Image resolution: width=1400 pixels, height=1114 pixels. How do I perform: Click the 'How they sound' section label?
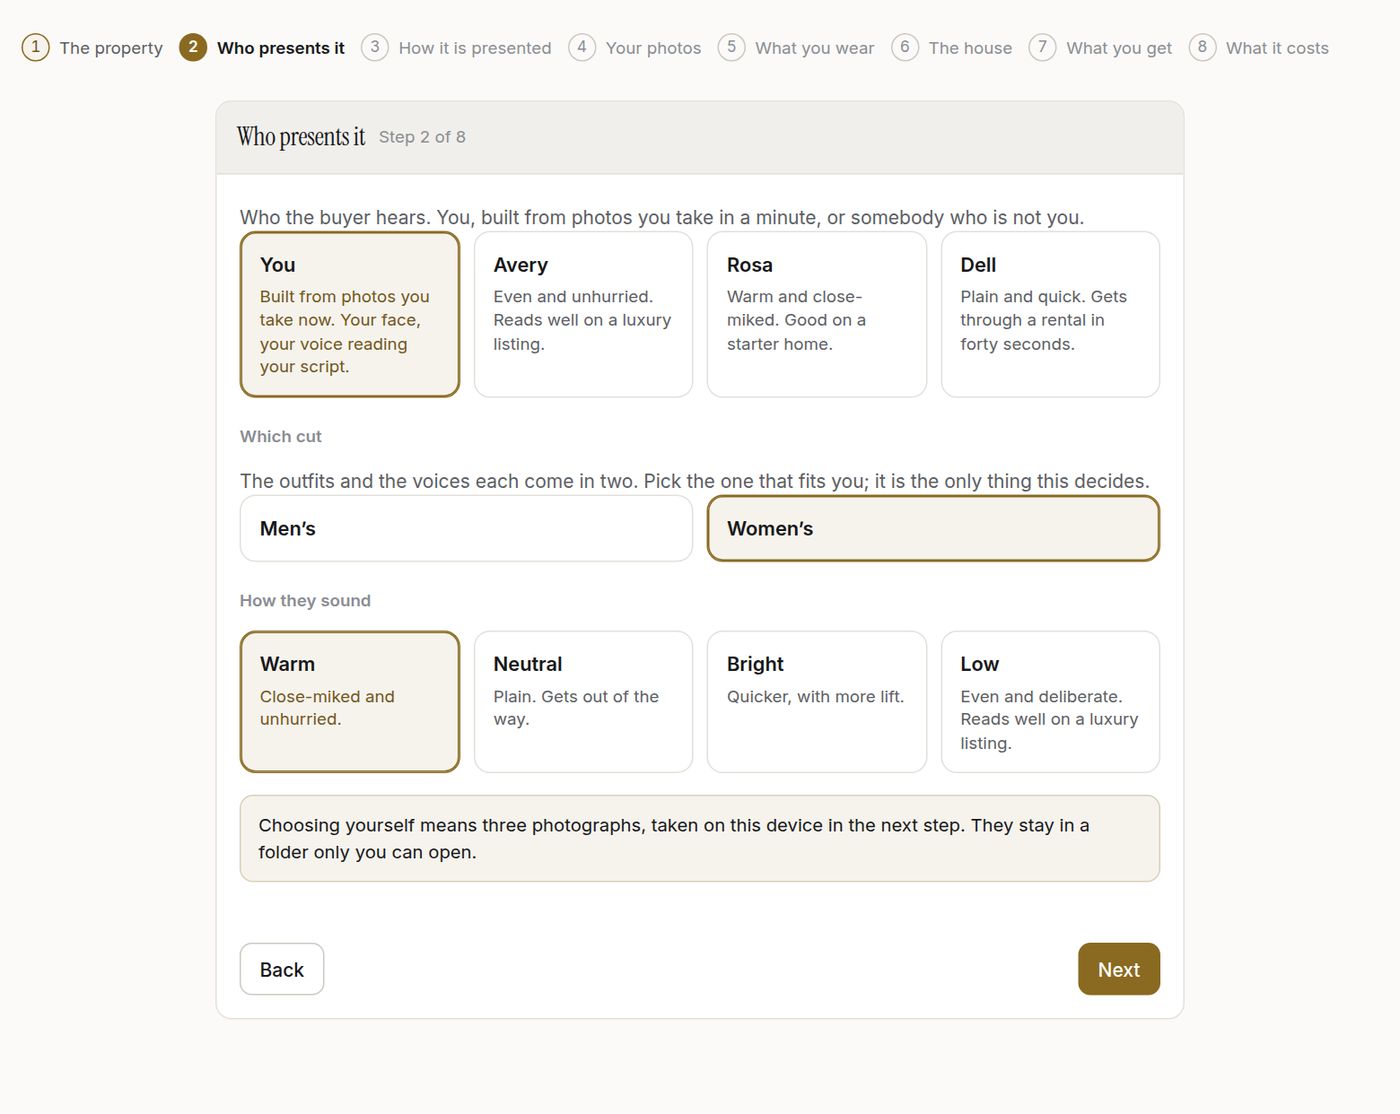click(x=305, y=600)
